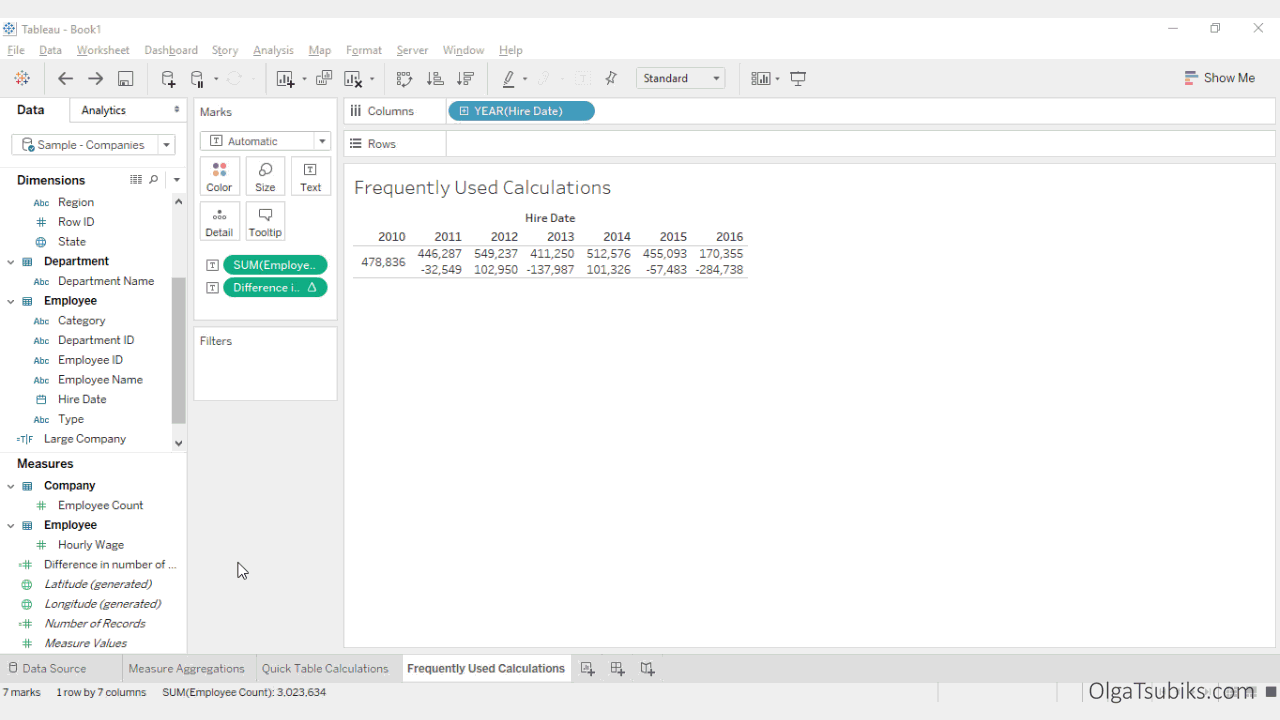Switch to the Analytics tab
Screen dimensions: 1280x720
pos(104,110)
